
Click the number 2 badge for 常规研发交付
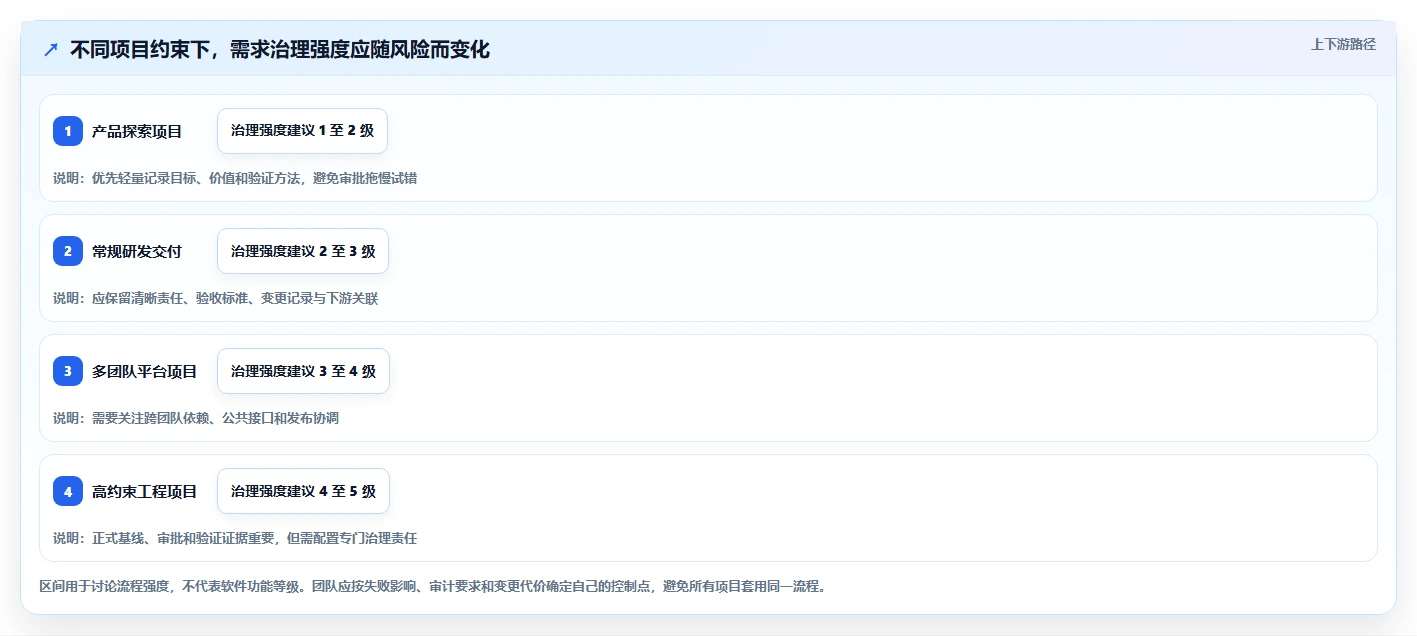[x=68, y=251]
